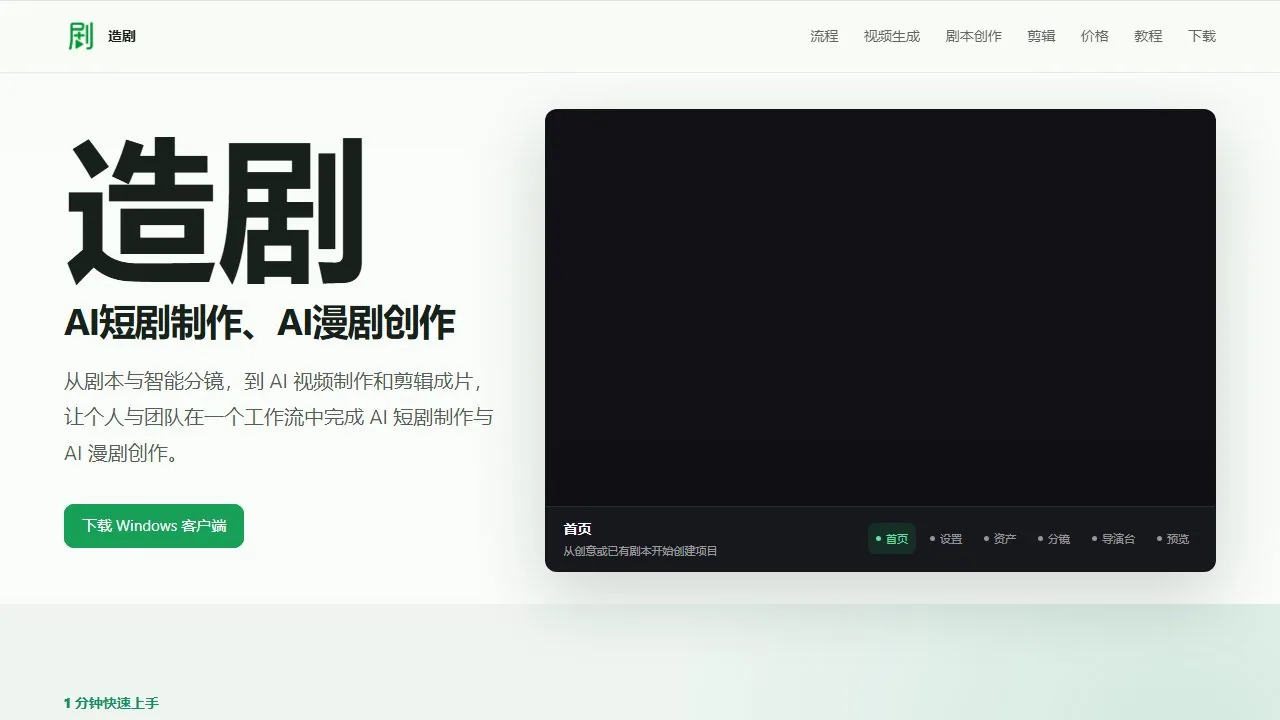Open the 流程 navigation link
This screenshot has width=1280, height=720.
click(x=824, y=36)
